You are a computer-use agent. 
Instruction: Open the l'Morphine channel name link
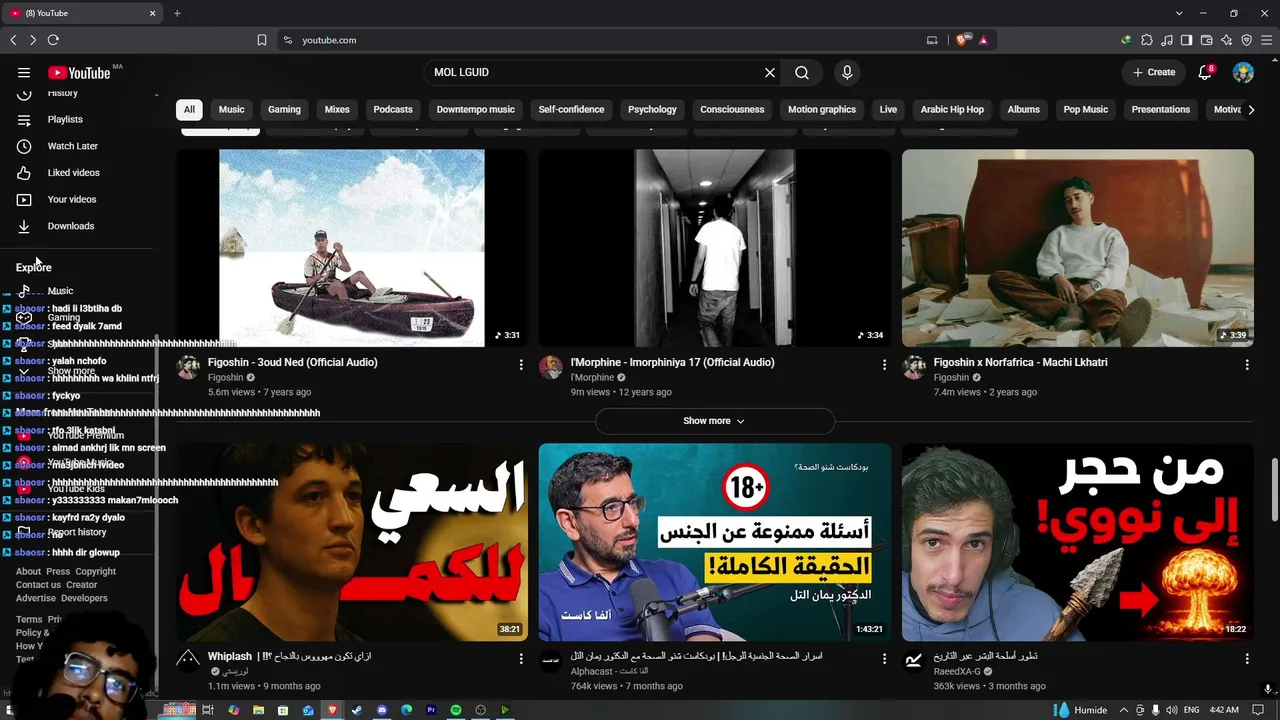click(592, 378)
